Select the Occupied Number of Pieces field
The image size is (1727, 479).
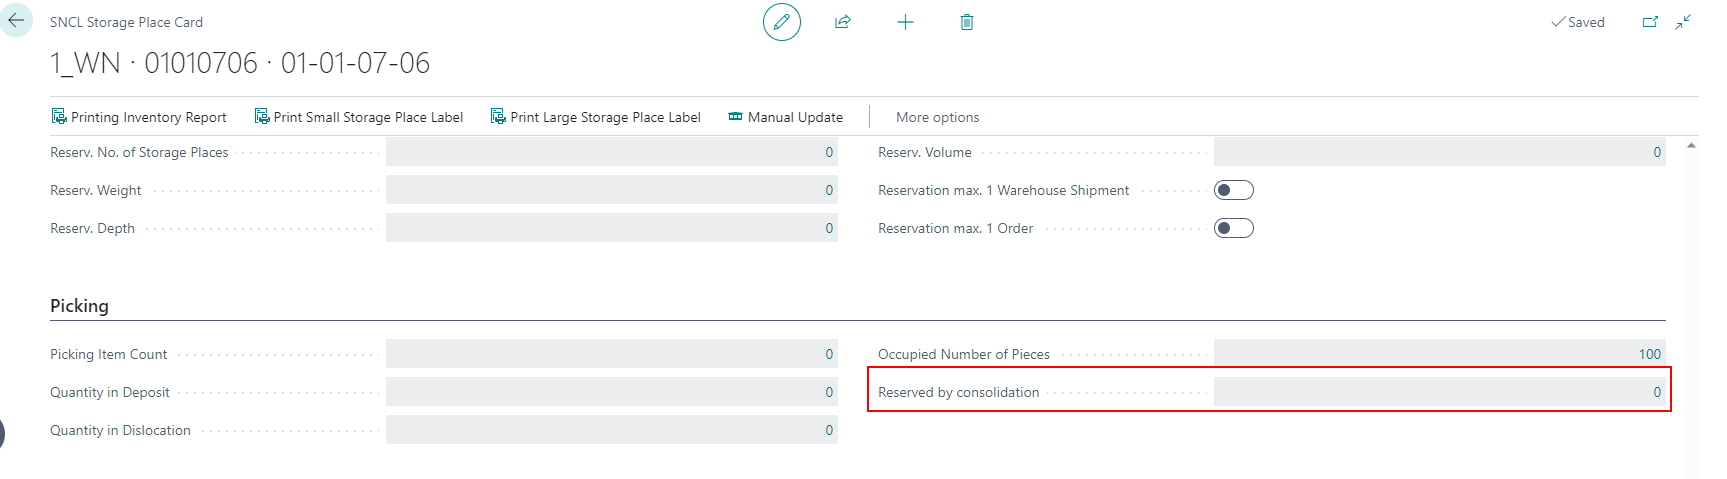click(1439, 354)
